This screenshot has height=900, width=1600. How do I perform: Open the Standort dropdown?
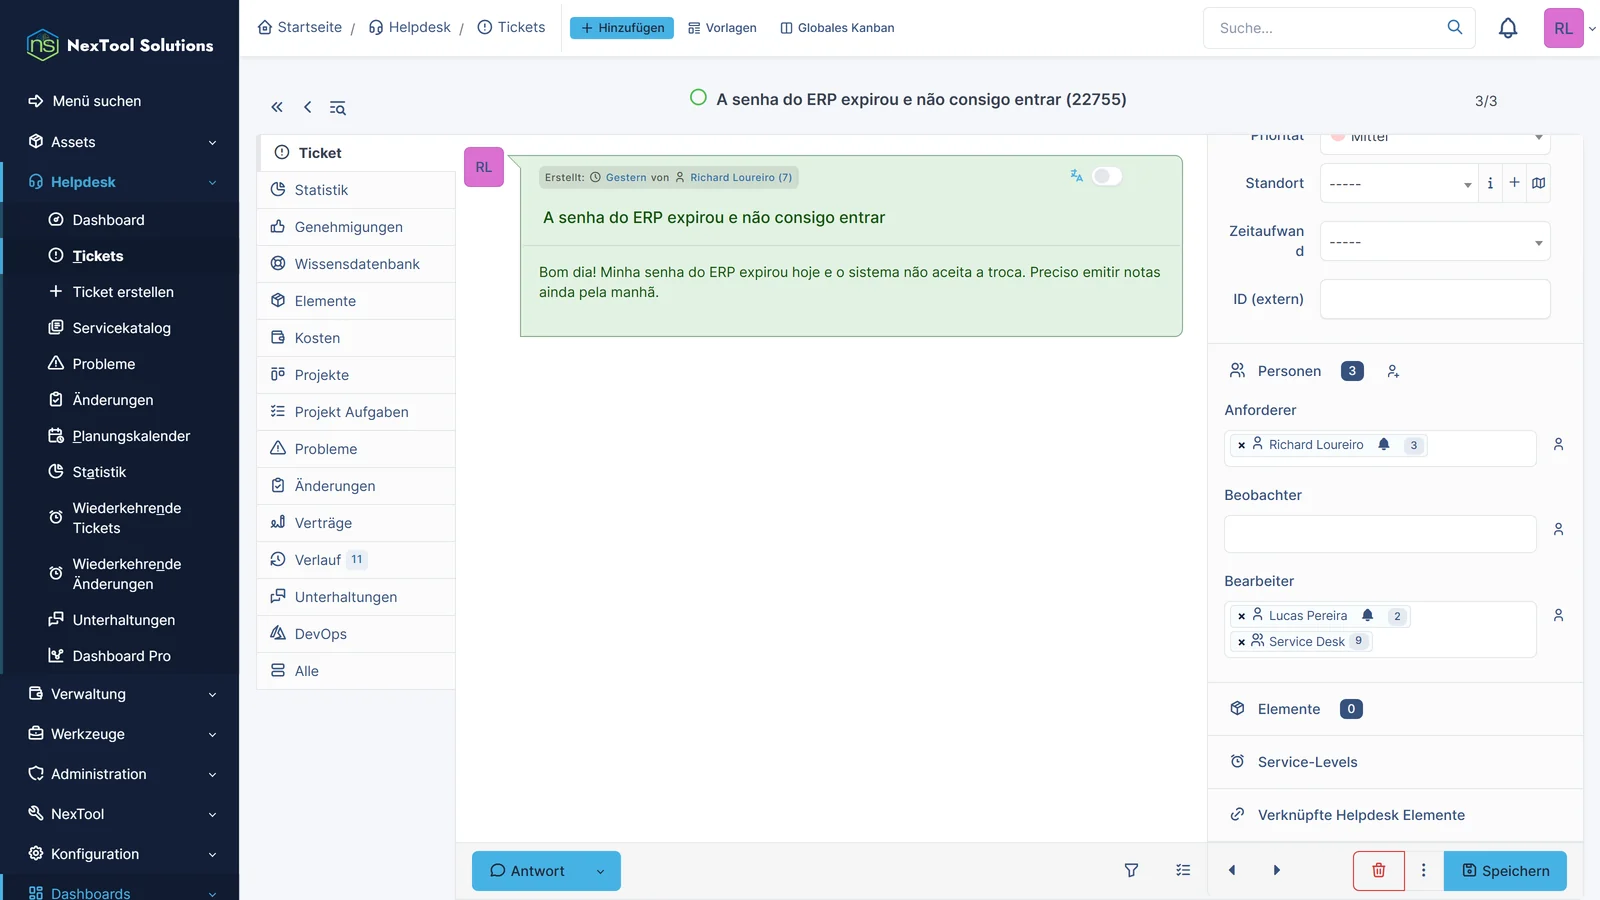coord(1398,184)
